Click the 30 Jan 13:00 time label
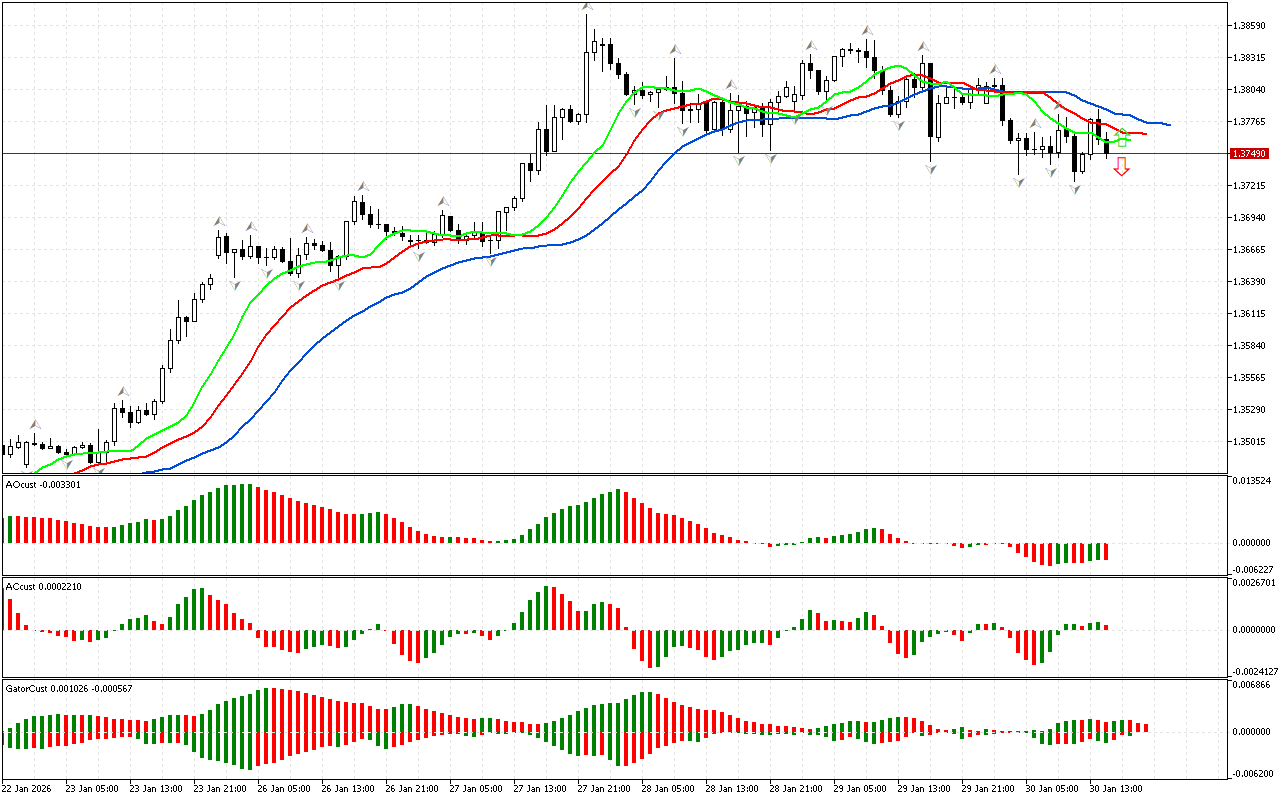 tap(1116, 788)
